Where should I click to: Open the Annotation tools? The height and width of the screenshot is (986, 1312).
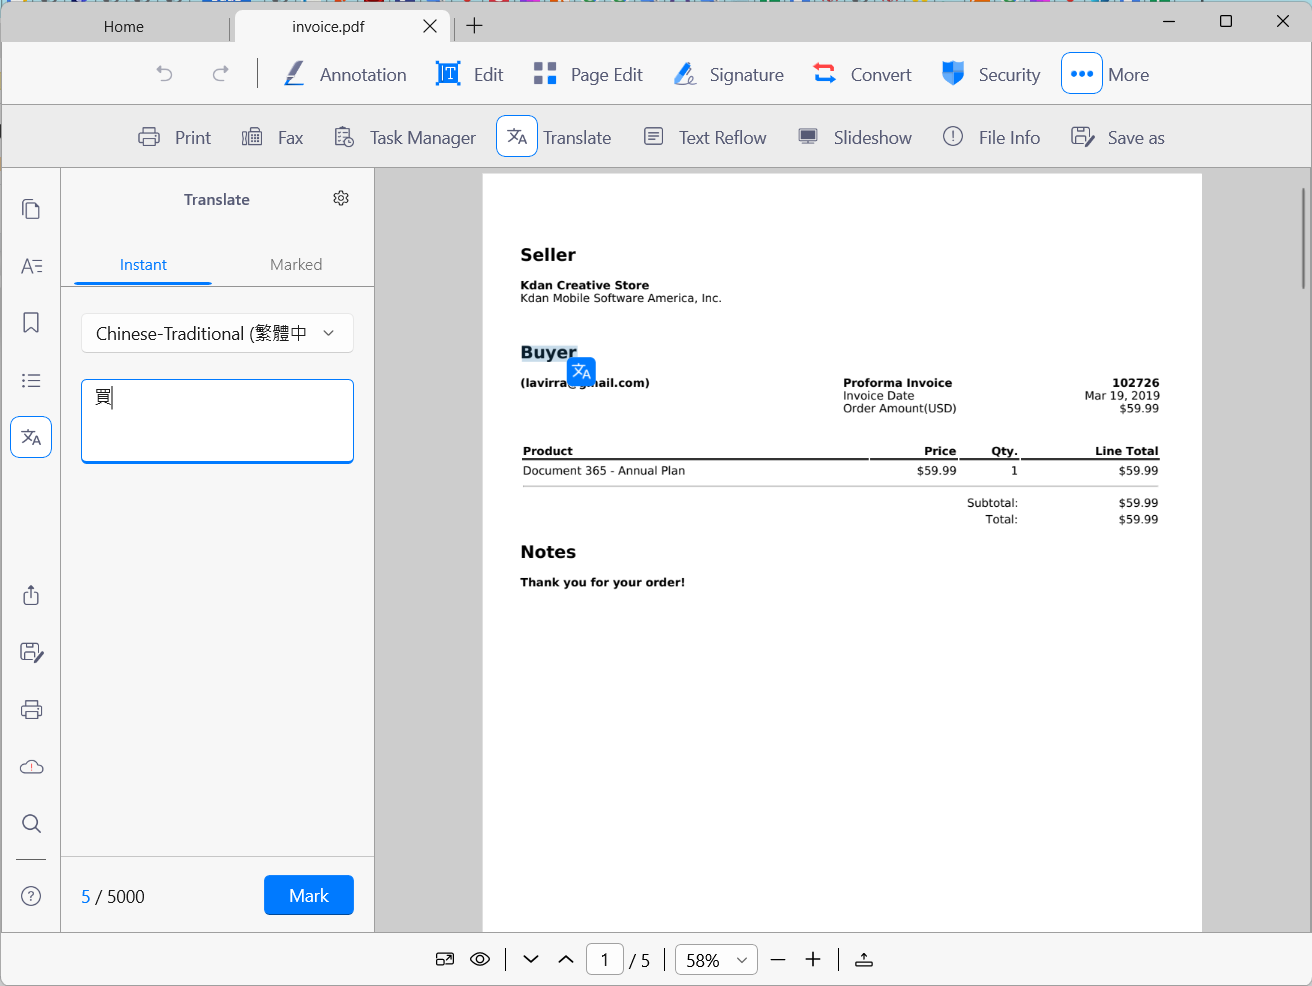tap(345, 74)
